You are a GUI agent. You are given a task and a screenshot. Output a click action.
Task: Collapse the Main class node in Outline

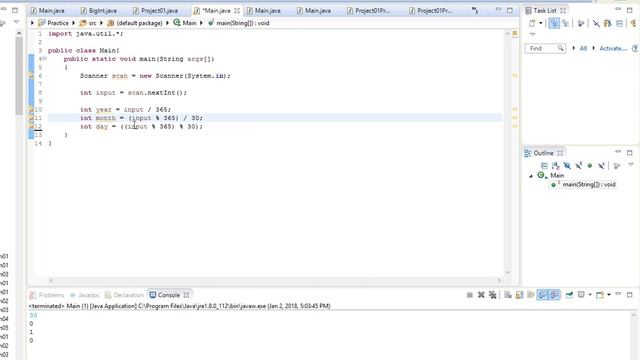[x=531, y=176]
